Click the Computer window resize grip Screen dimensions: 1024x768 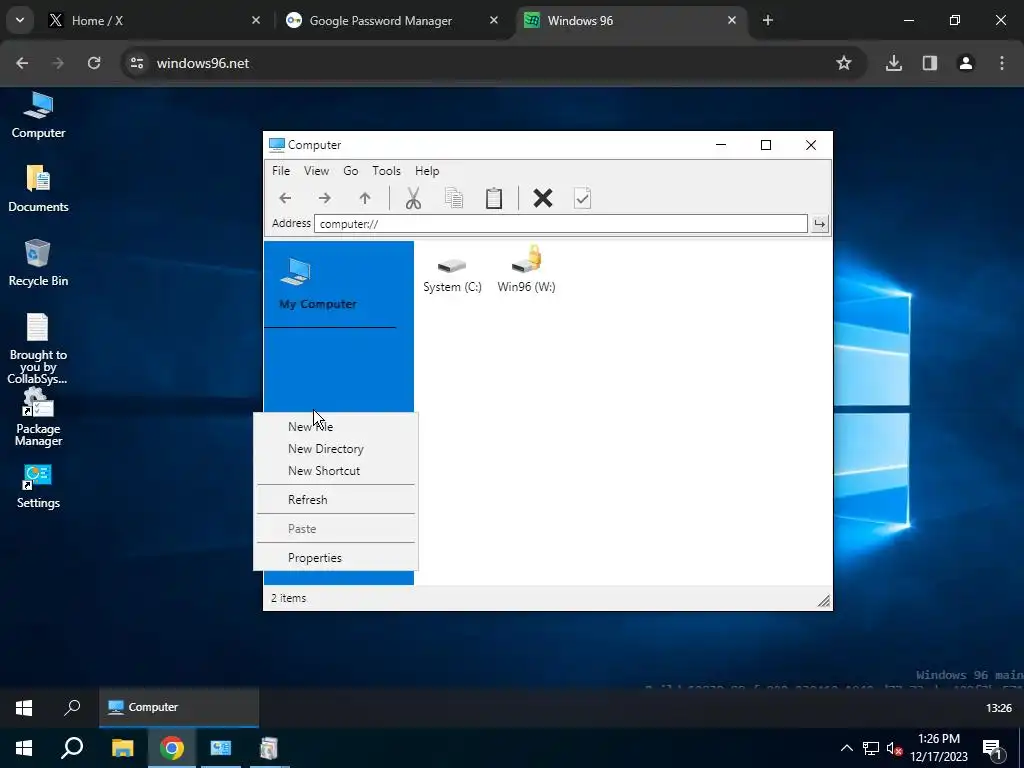[824, 601]
